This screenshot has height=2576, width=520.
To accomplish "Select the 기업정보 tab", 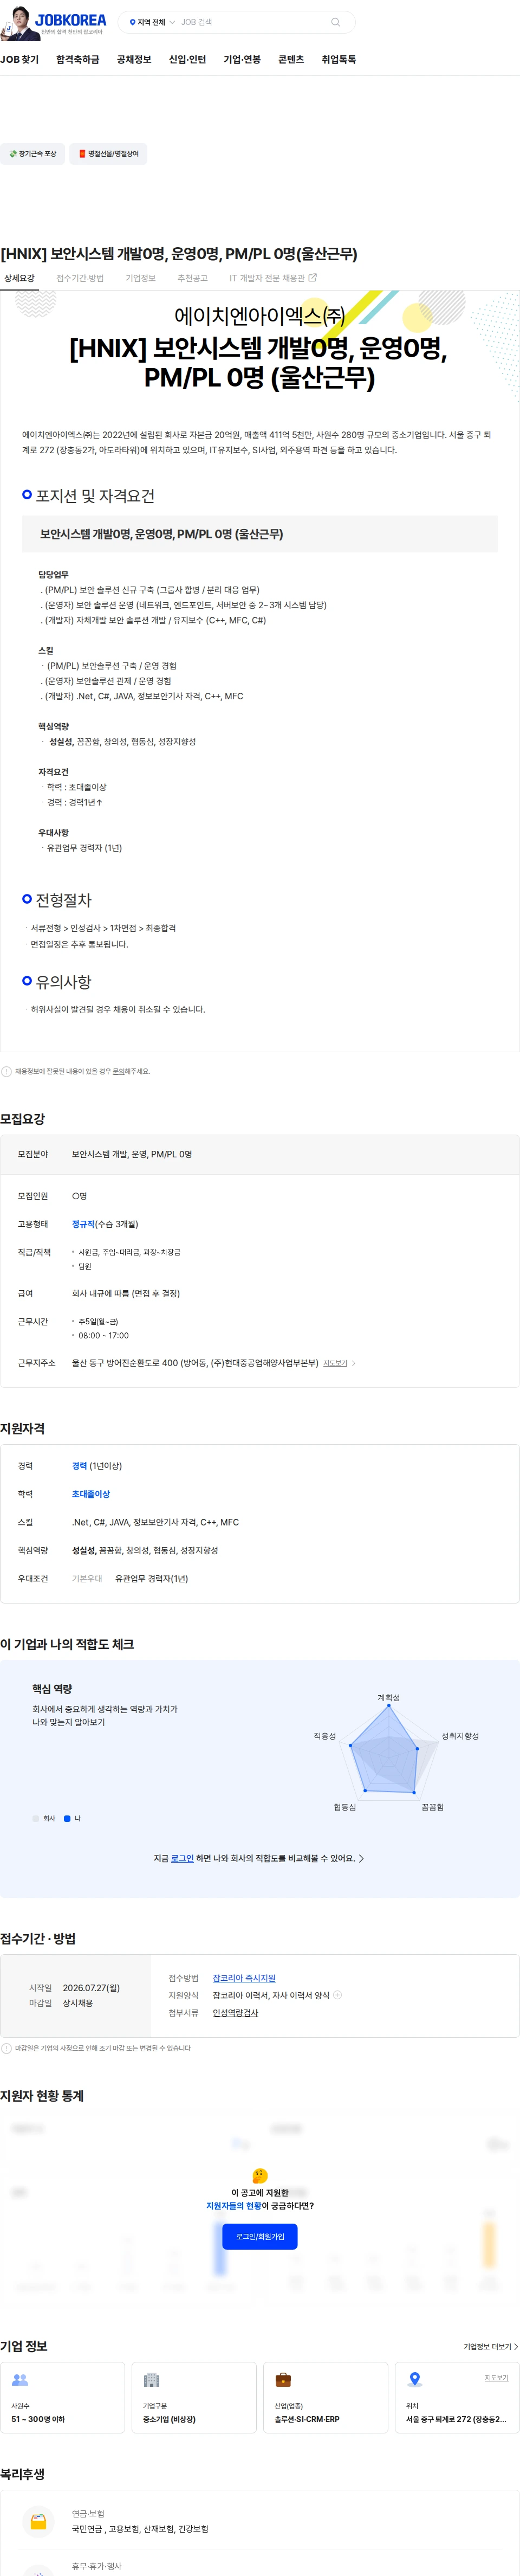I will [140, 278].
